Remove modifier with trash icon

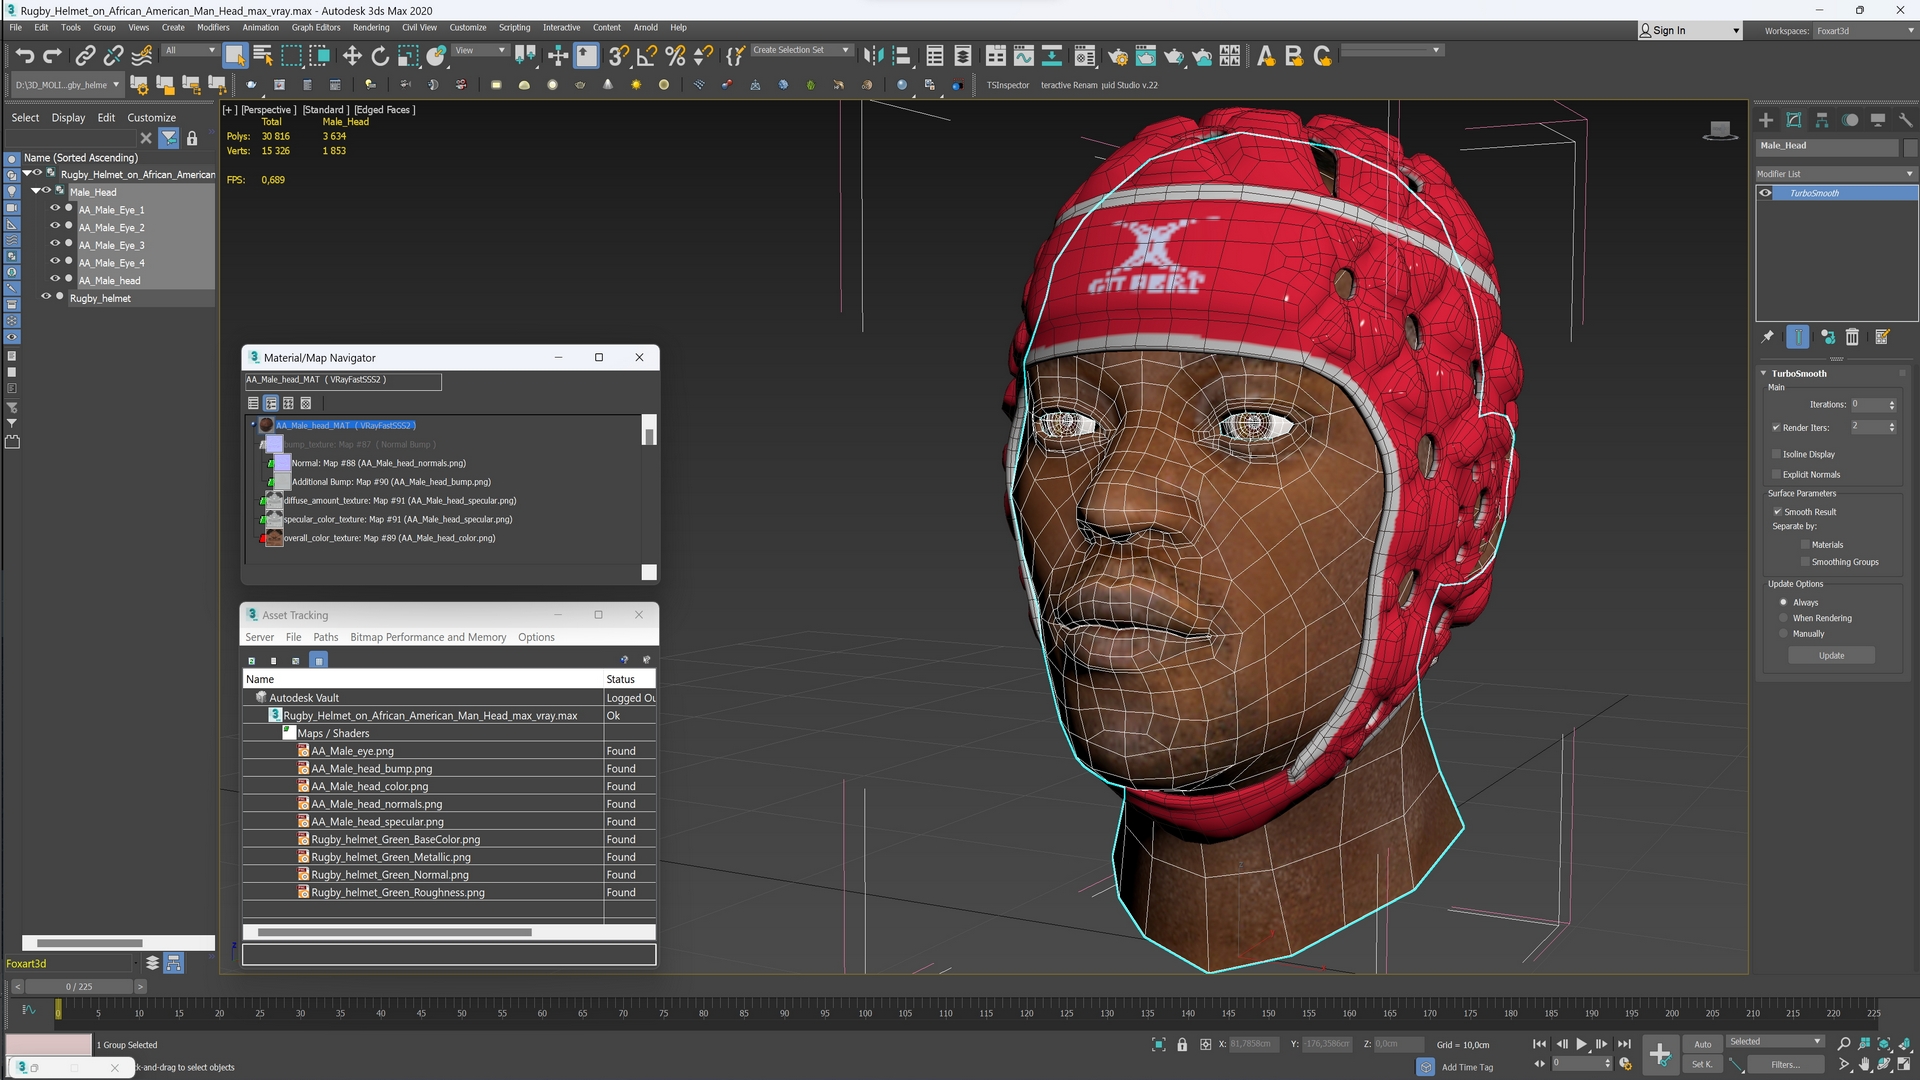click(1852, 337)
